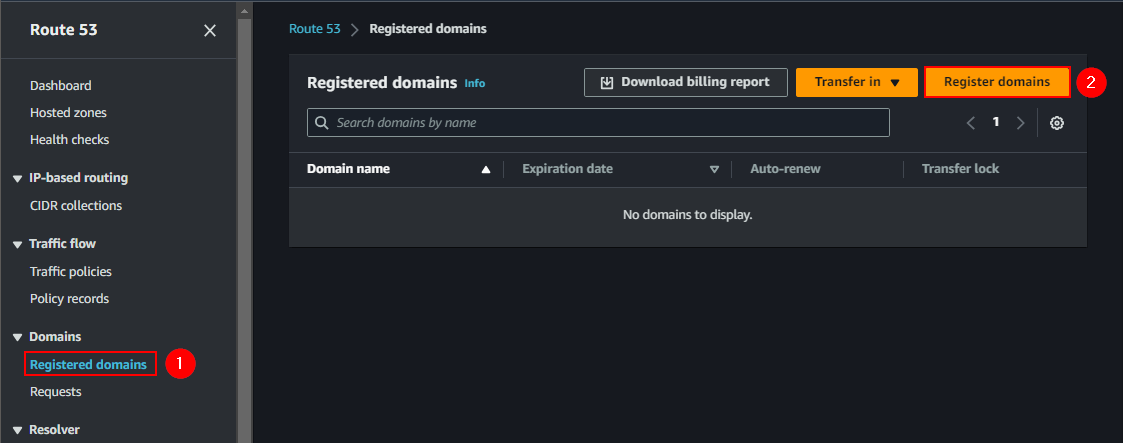Click Route 53 breadcrumb link
The width and height of the screenshot is (1123, 443).
click(314, 29)
